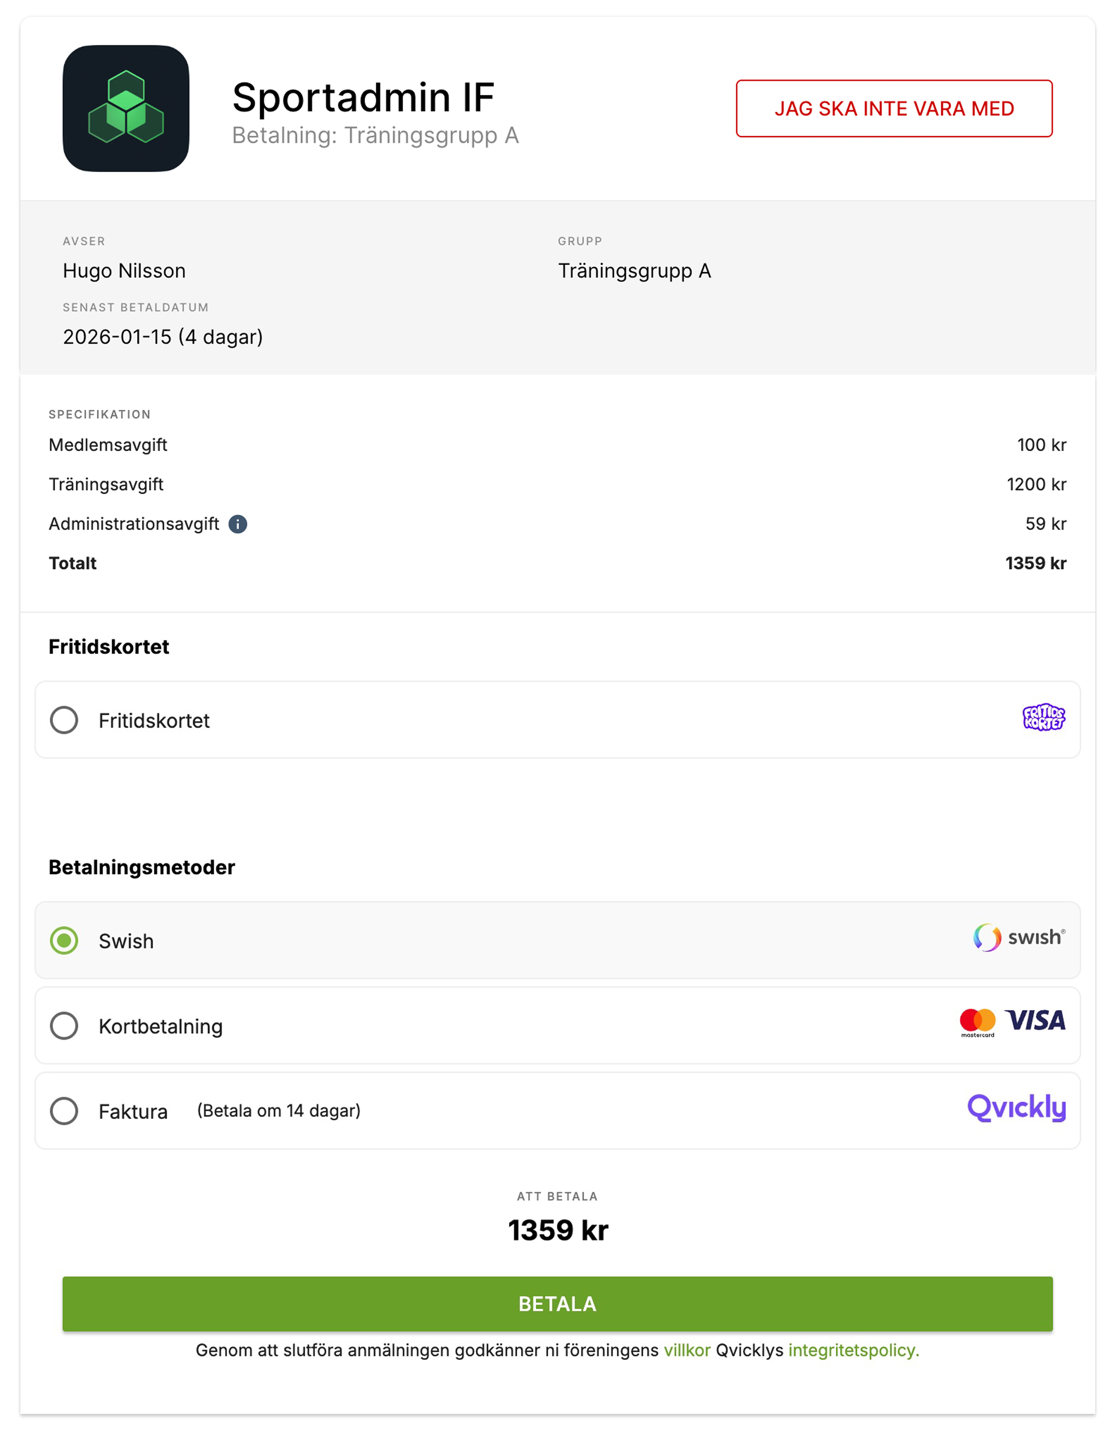Click the Qvickly logo

[x=1016, y=1108]
